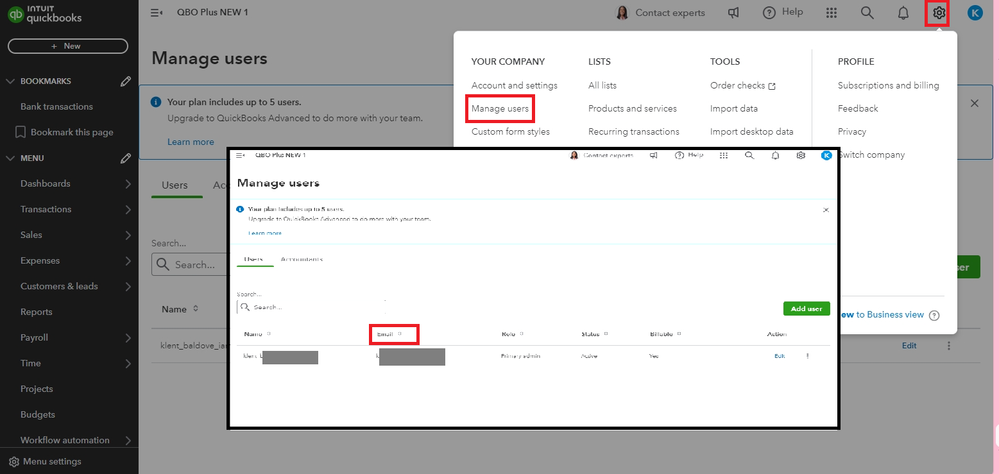
Task: Click the QBO Plus NEW 1 company name
Action: [212, 13]
